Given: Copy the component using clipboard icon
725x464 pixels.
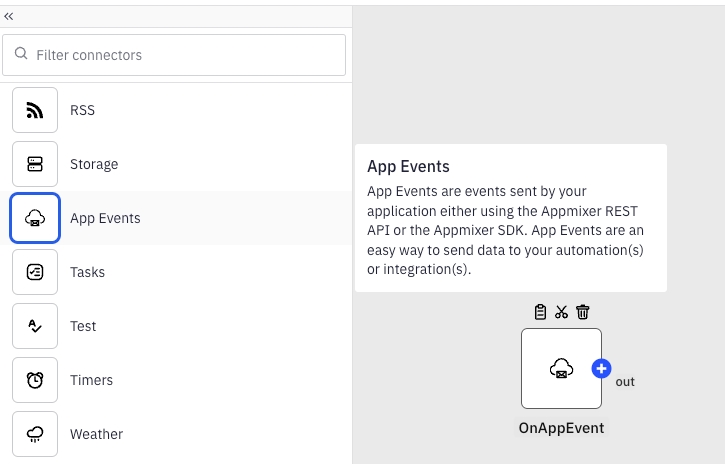Looking at the screenshot, I should (x=540, y=312).
